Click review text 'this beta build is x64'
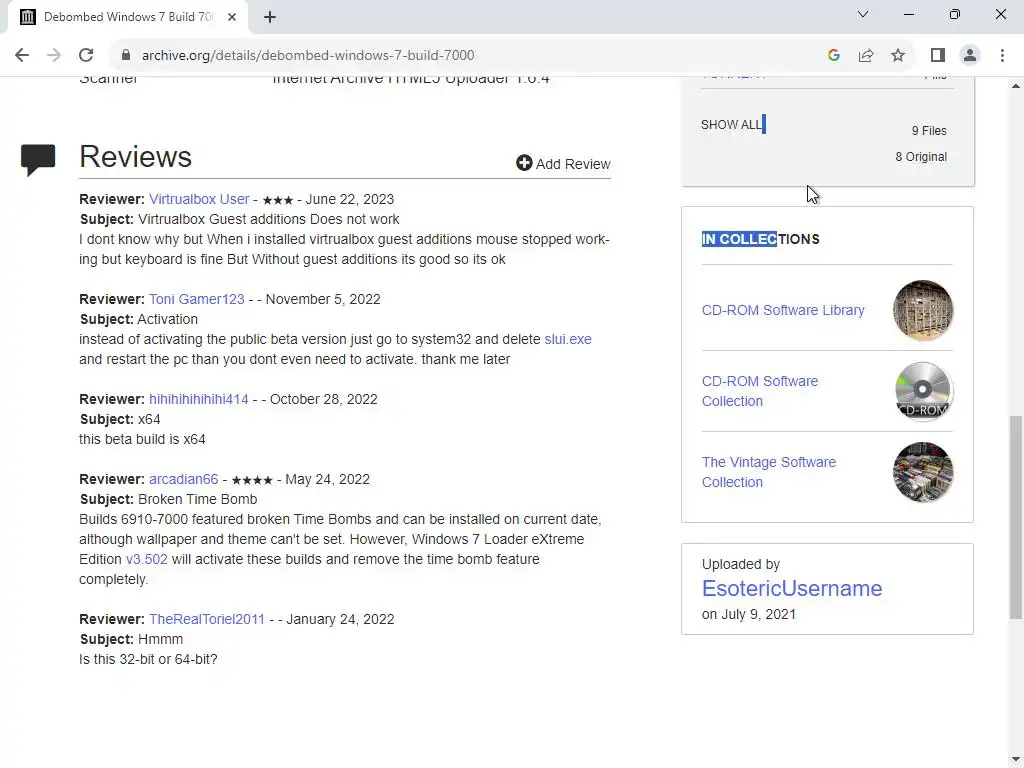The width and height of the screenshot is (1024, 768). point(142,439)
